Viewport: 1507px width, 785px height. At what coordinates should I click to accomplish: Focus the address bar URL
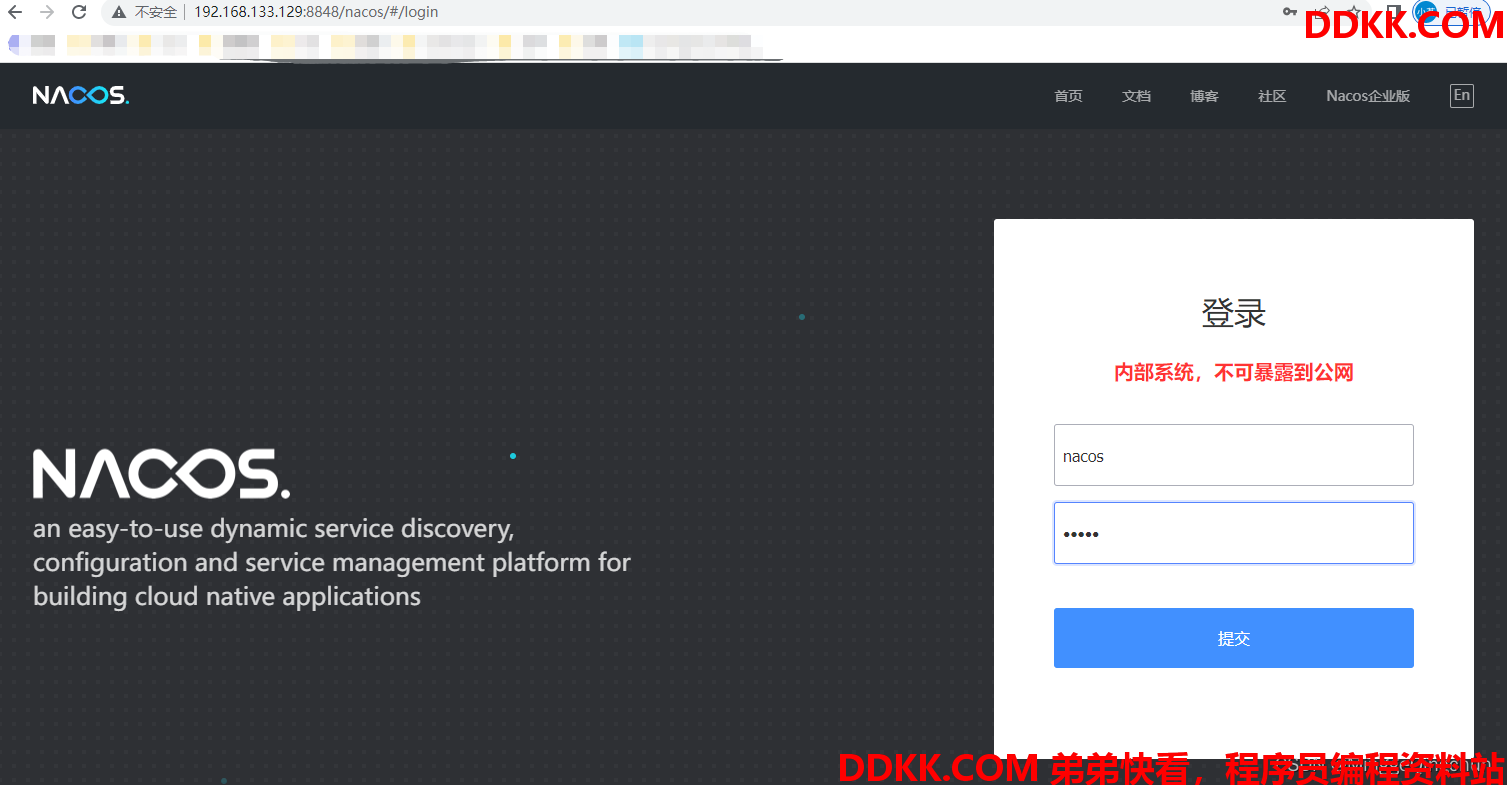316,12
